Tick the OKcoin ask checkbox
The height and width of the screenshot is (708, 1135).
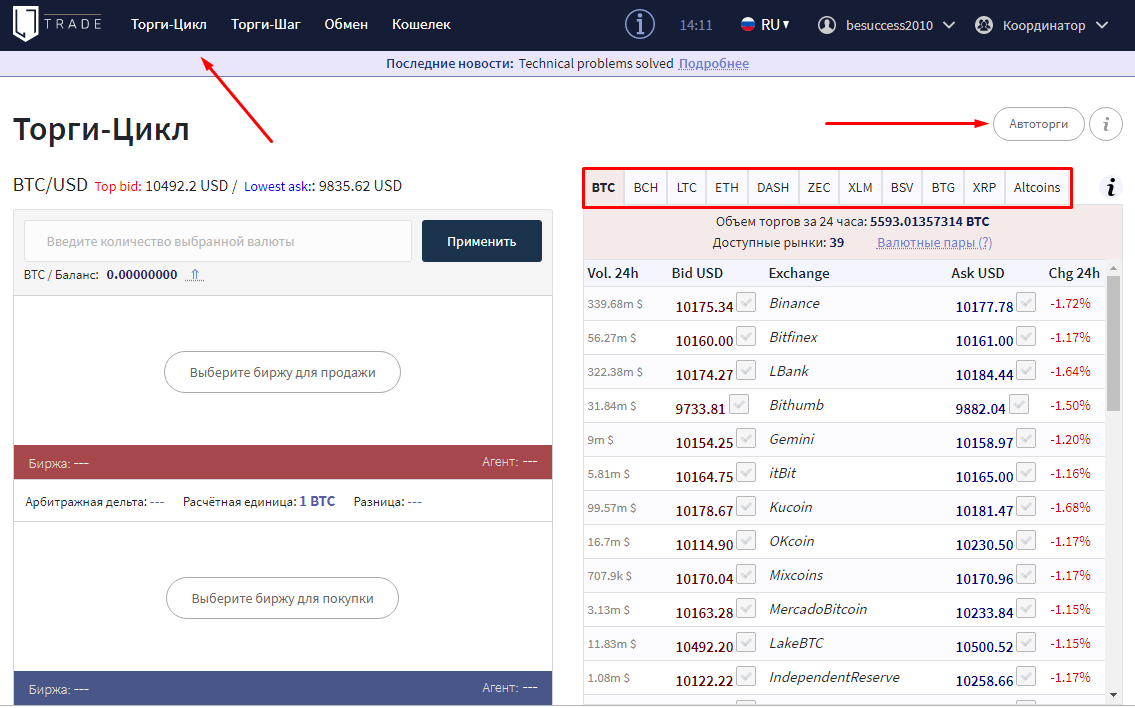pyautogui.click(x=1026, y=540)
